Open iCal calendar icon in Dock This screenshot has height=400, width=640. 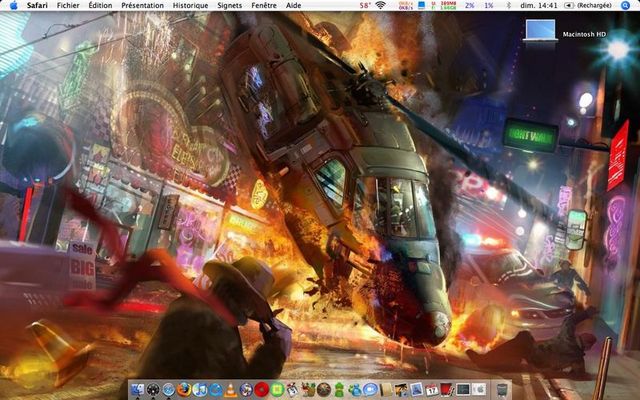click(x=432, y=389)
